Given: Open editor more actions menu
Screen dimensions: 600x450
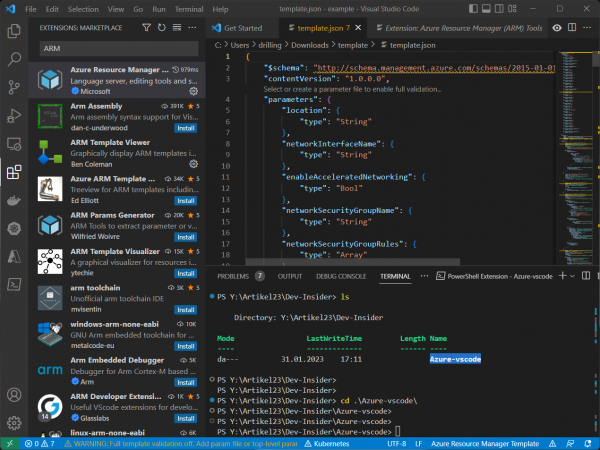Looking at the screenshot, I should click(x=587, y=28).
